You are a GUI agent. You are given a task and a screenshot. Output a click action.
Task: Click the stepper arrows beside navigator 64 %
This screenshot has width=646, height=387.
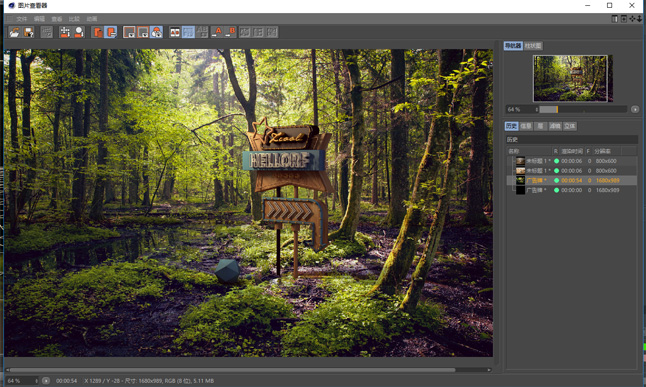click(x=537, y=109)
